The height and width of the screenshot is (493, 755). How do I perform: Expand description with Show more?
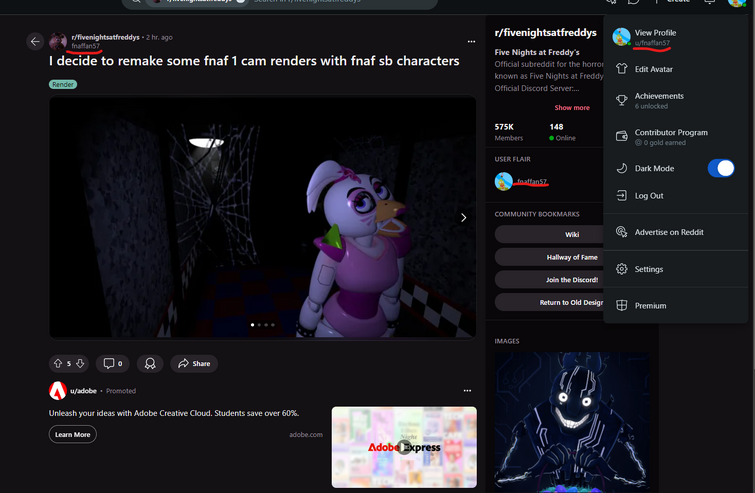pos(572,107)
